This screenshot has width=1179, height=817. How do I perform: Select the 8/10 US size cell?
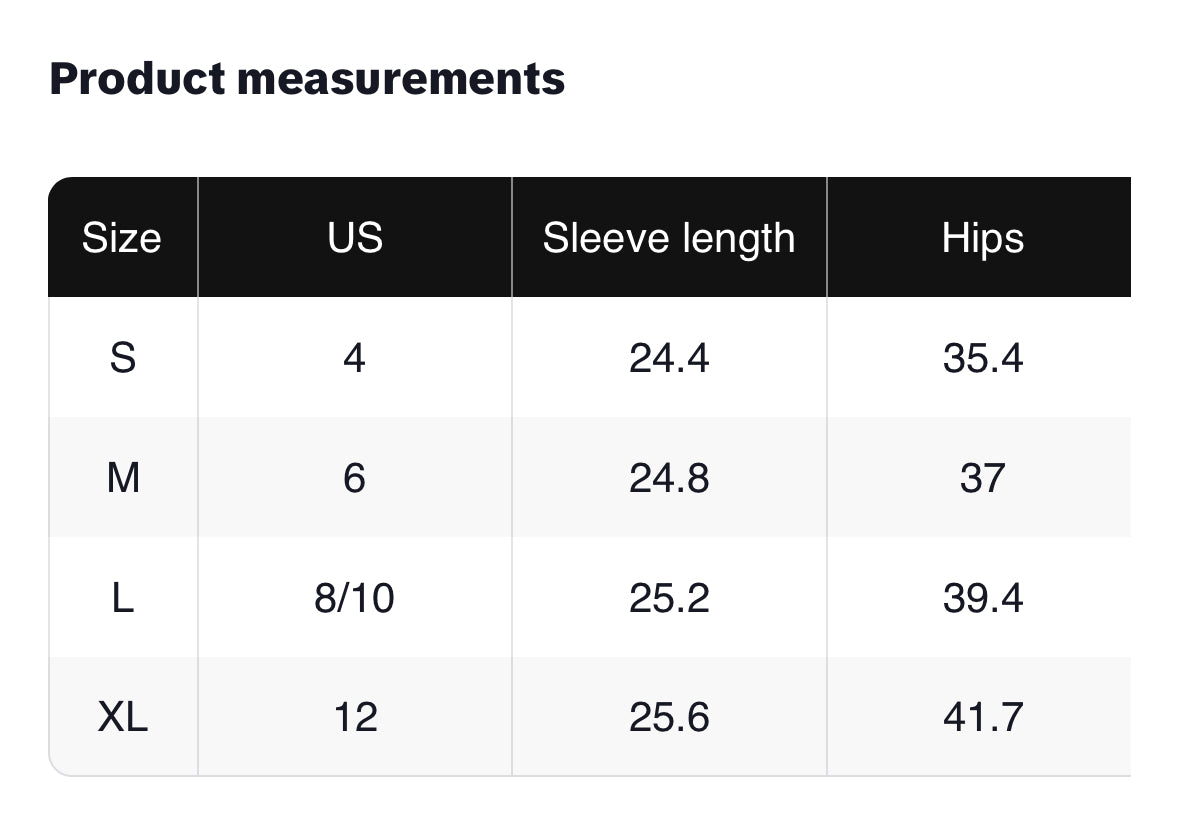pyautogui.click(x=354, y=598)
